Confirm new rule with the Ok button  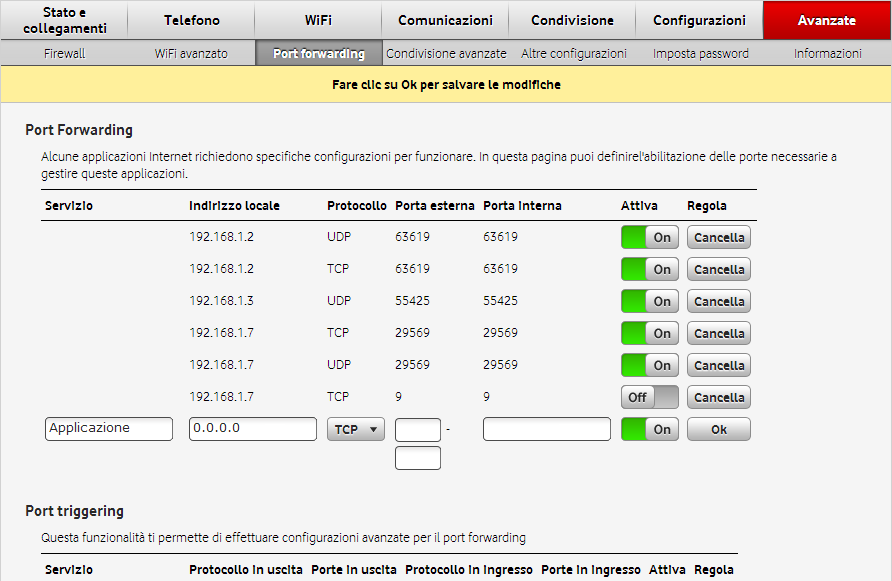pos(718,428)
